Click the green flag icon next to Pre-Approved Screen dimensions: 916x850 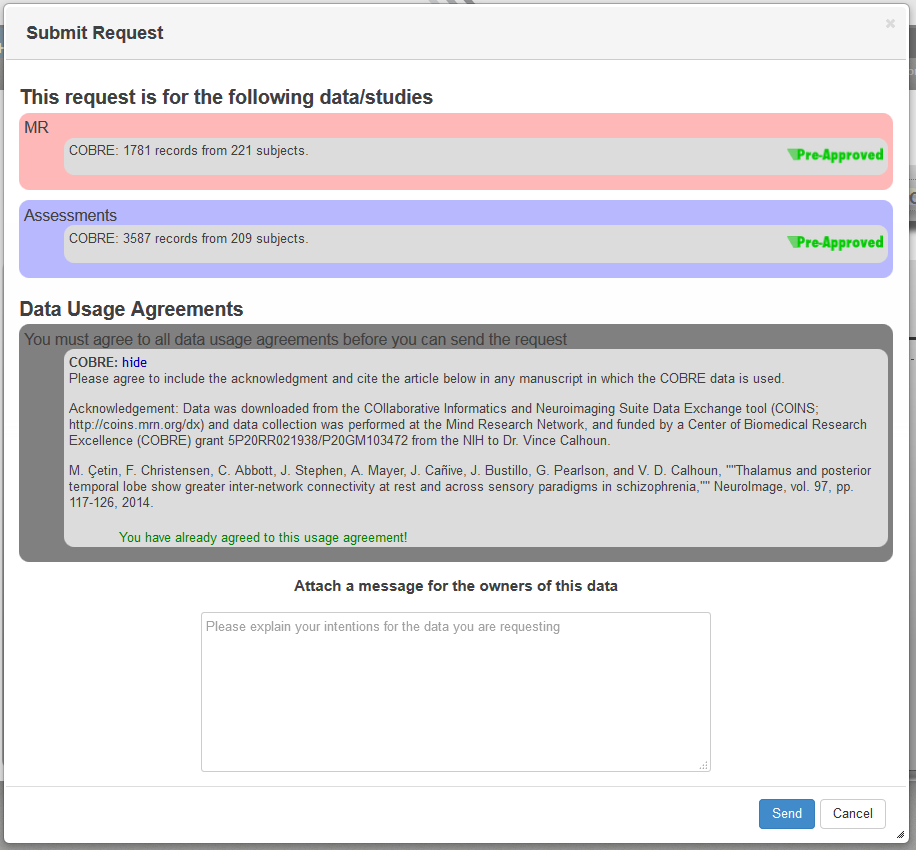tap(794, 153)
